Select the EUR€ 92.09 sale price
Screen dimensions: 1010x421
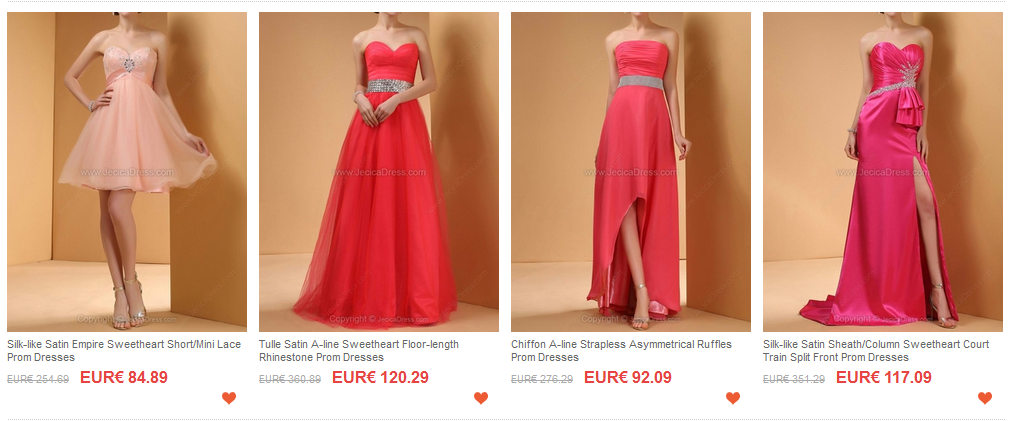point(627,377)
